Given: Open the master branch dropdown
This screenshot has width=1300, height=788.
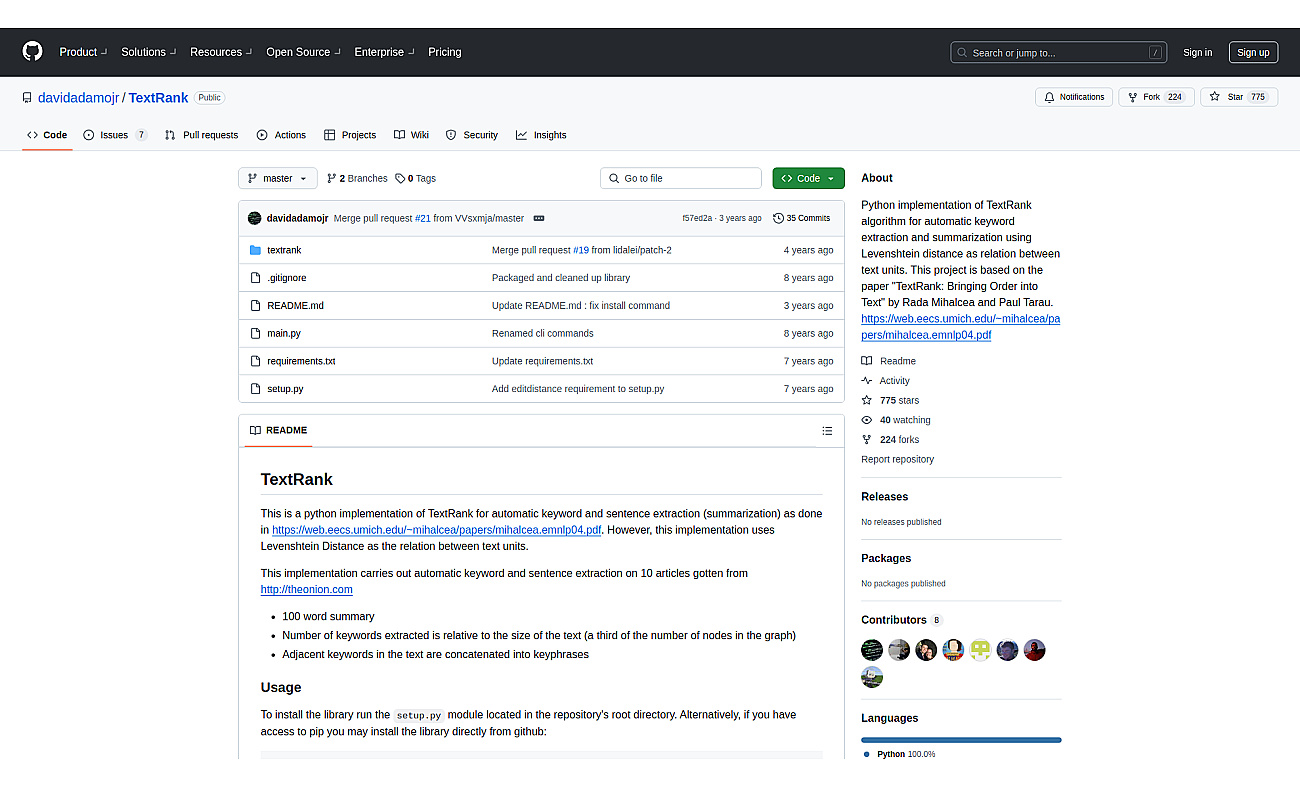Looking at the screenshot, I should 278,178.
